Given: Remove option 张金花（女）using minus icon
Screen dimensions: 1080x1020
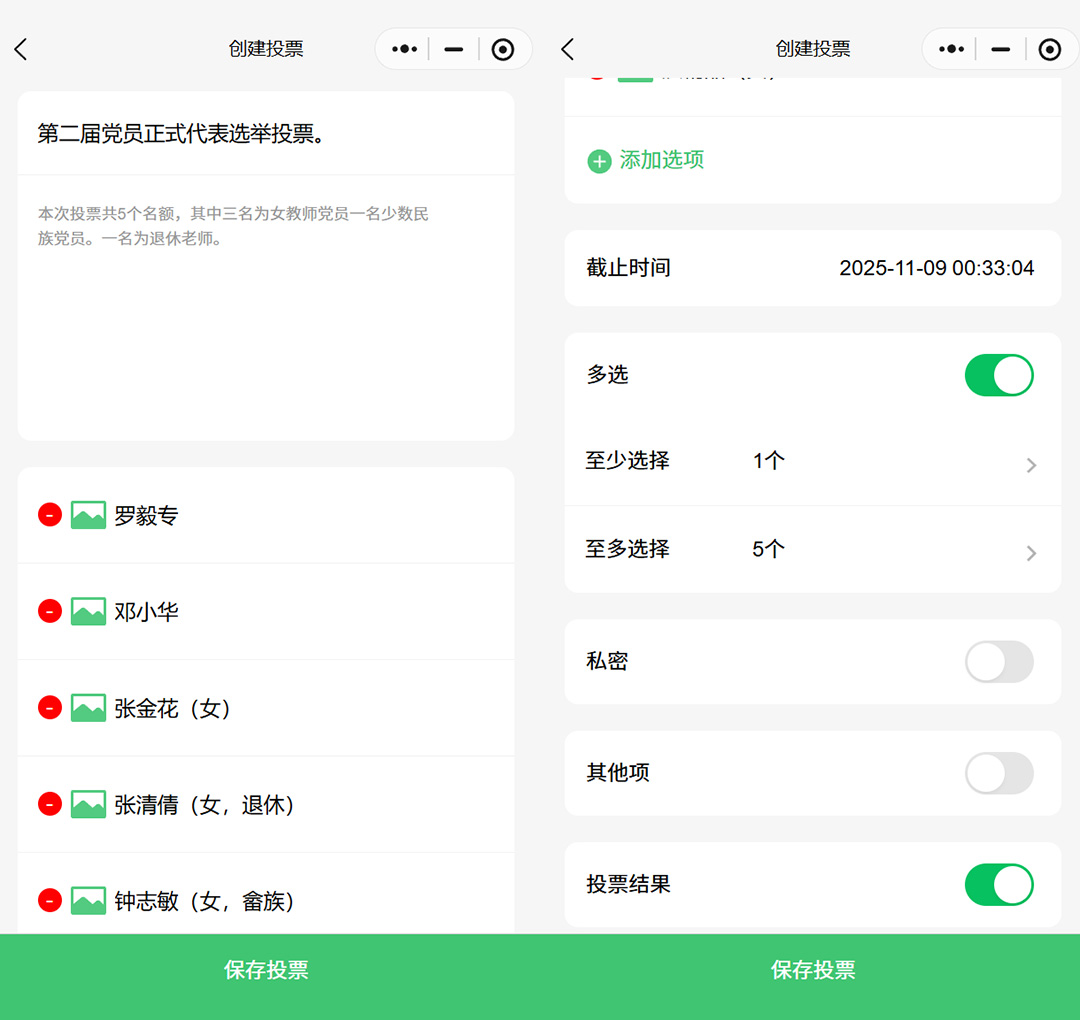Looking at the screenshot, I should pos(50,708).
